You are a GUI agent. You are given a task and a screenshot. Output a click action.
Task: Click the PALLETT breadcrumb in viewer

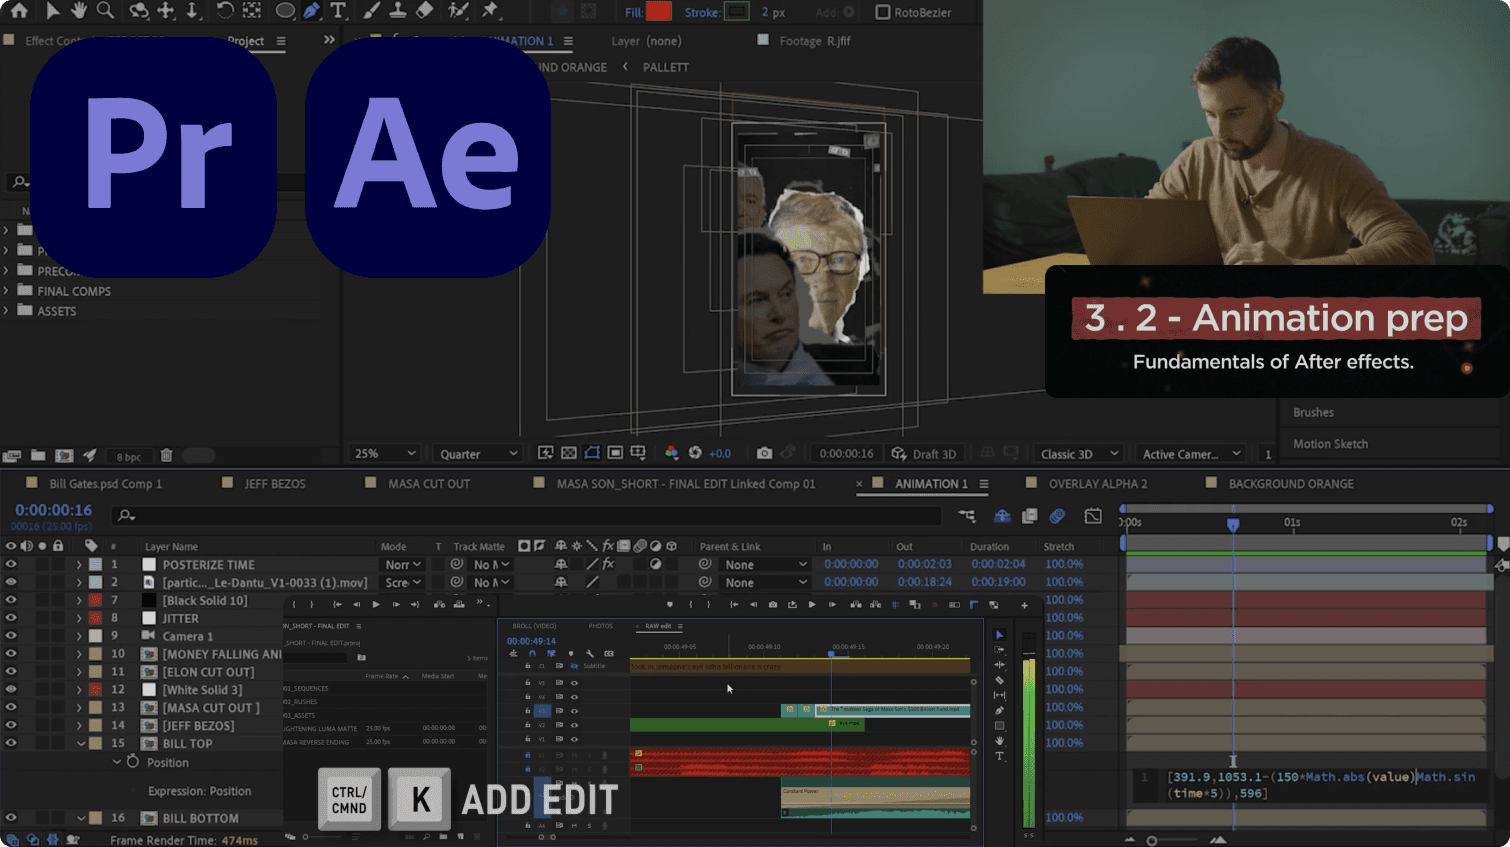click(665, 67)
